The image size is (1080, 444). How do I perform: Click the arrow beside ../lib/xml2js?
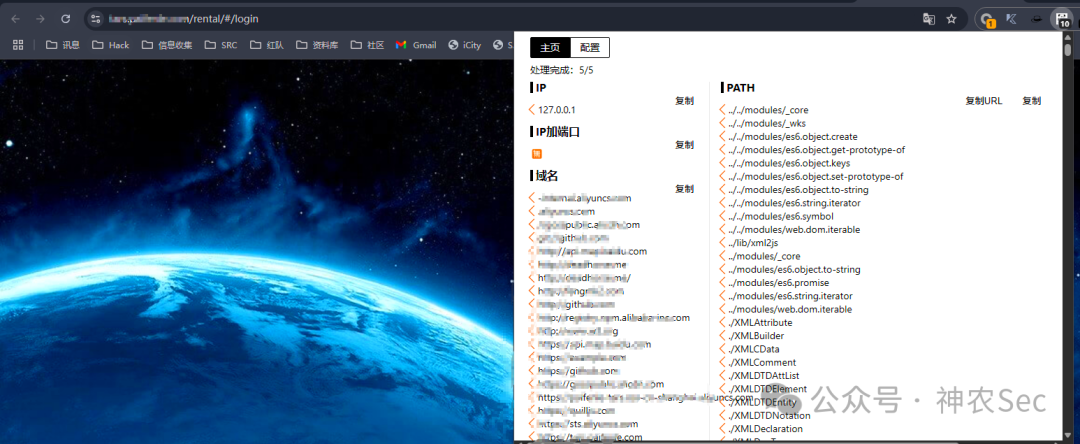(x=722, y=243)
